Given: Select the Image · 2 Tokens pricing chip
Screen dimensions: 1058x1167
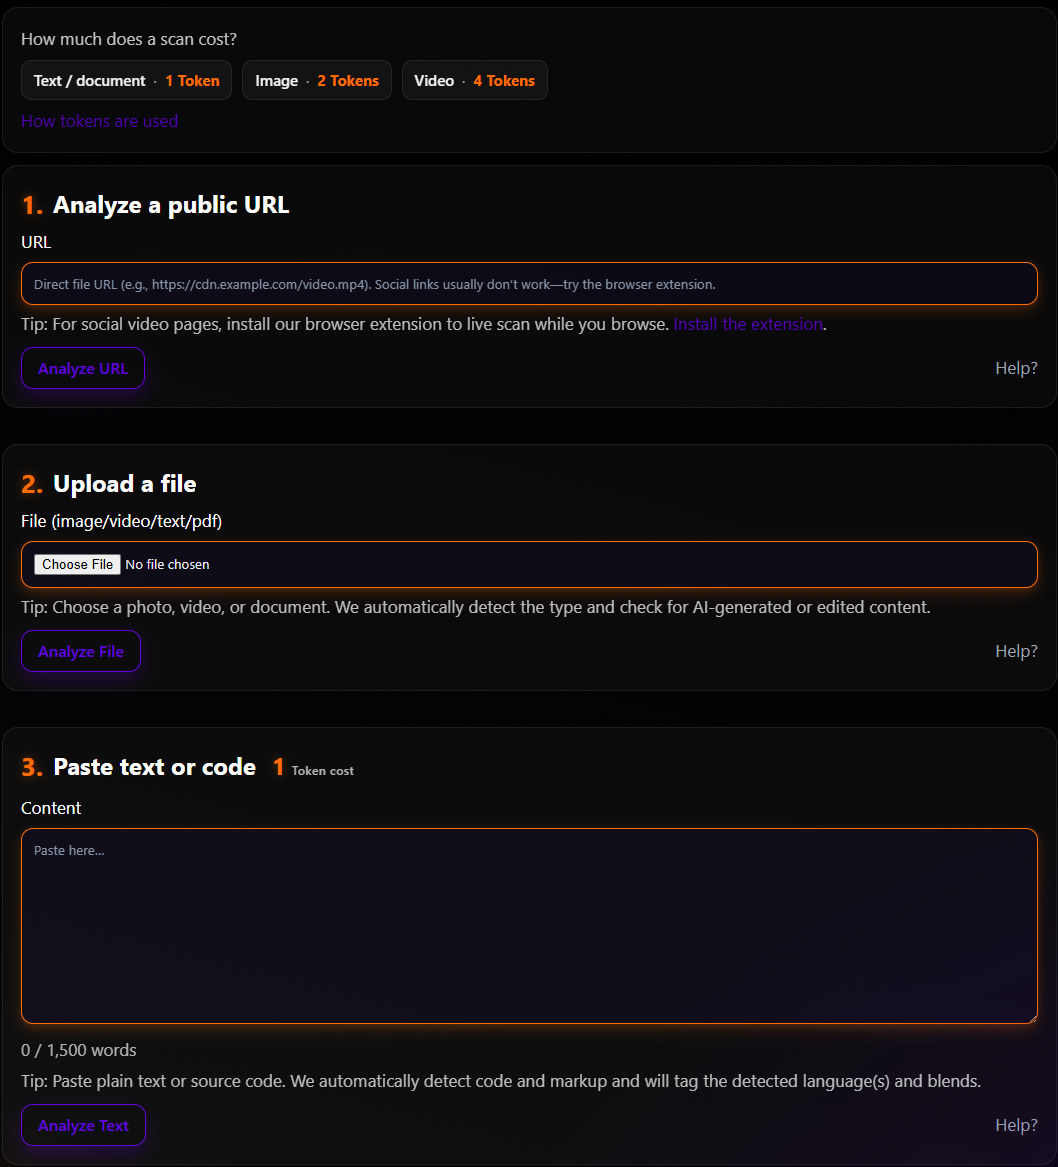Looking at the screenshot, I should [316, 80].
